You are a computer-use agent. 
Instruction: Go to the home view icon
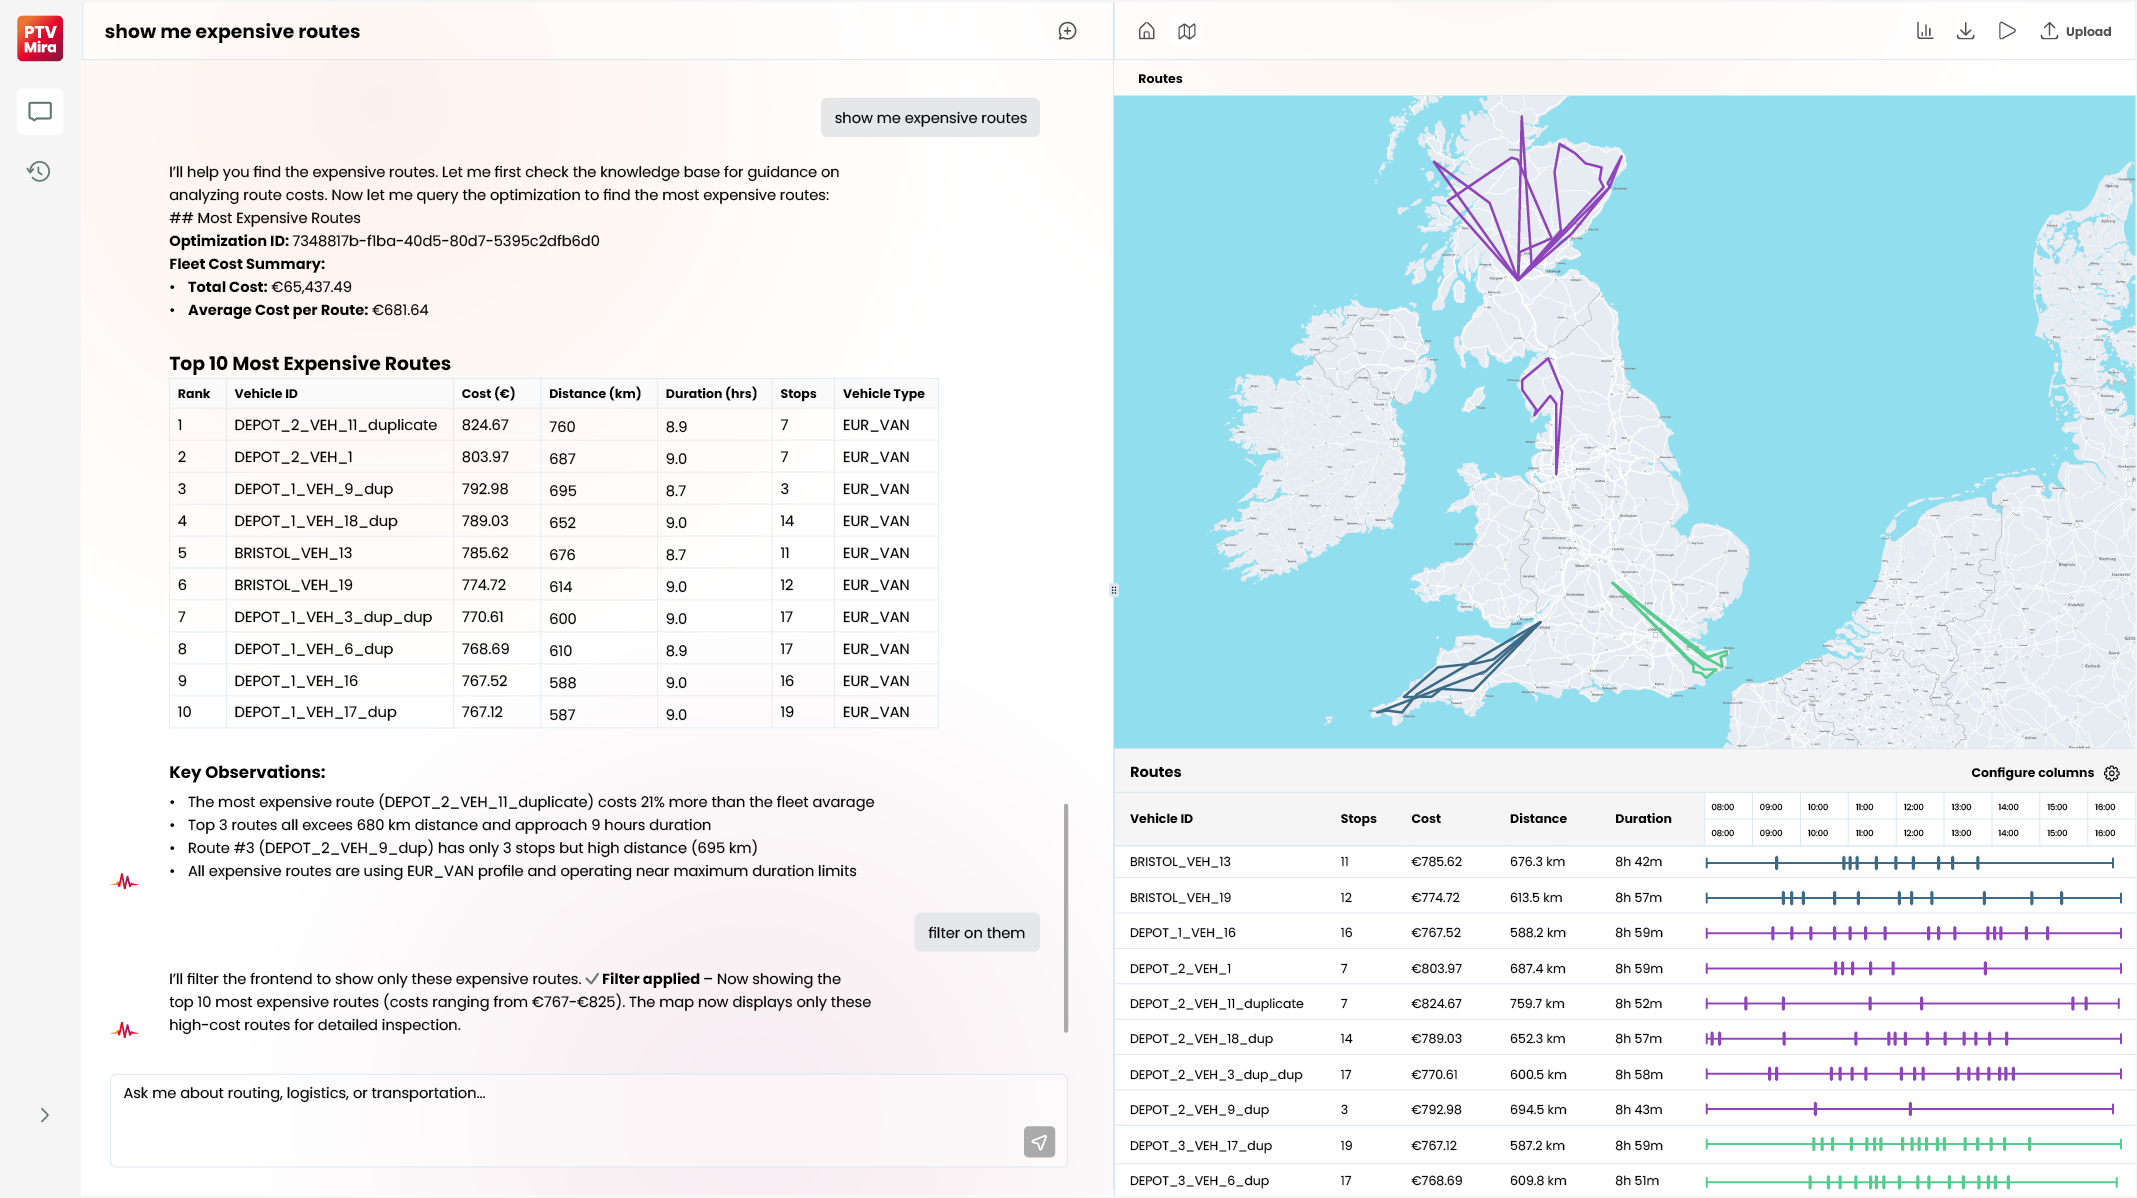tap(1146, 31)
